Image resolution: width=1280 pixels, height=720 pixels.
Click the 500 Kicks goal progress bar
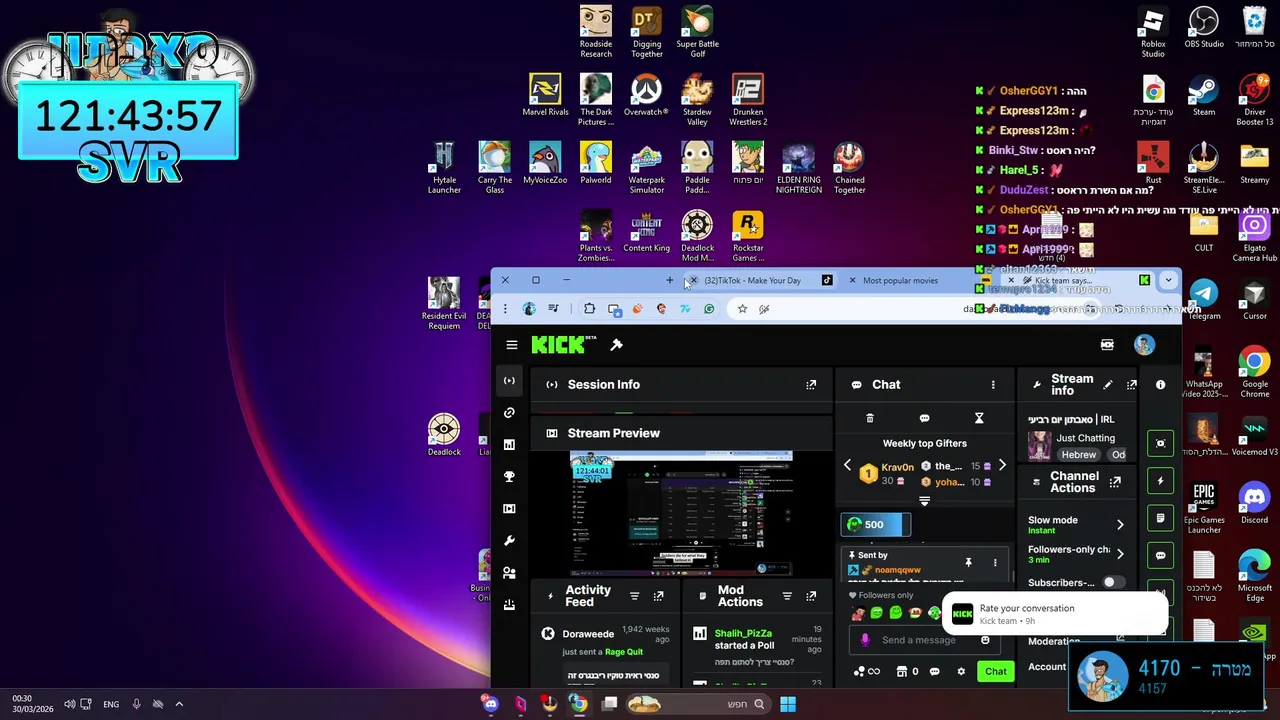(x=875, y=524)
